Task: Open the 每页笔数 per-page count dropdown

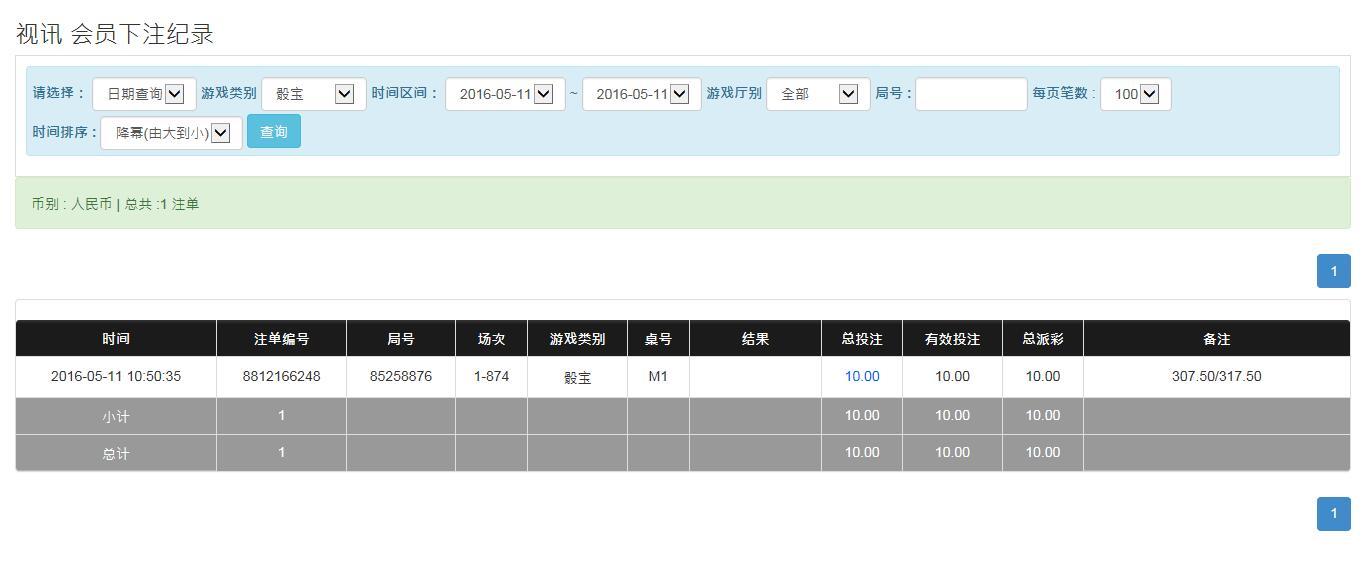Action: (x=1135, y=93)
